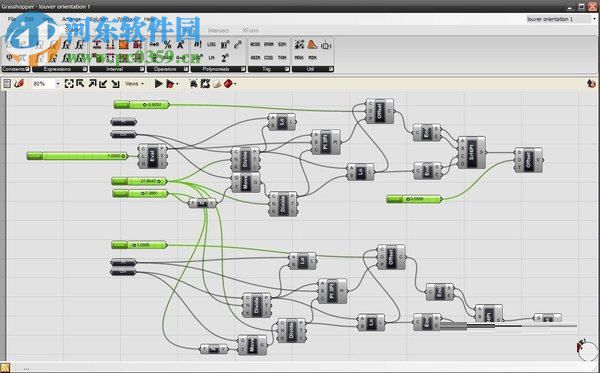
Task: Jump view to upper-right corner arrow
Action: [x=92, y=83]
